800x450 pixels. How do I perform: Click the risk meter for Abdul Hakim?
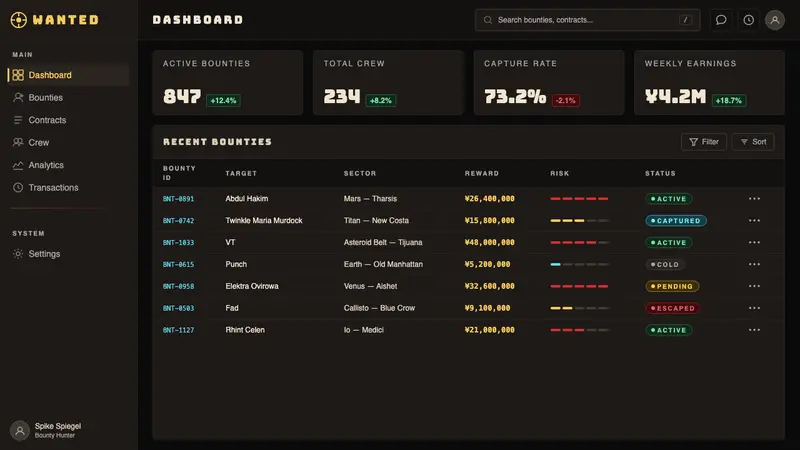tap(579, 198)
